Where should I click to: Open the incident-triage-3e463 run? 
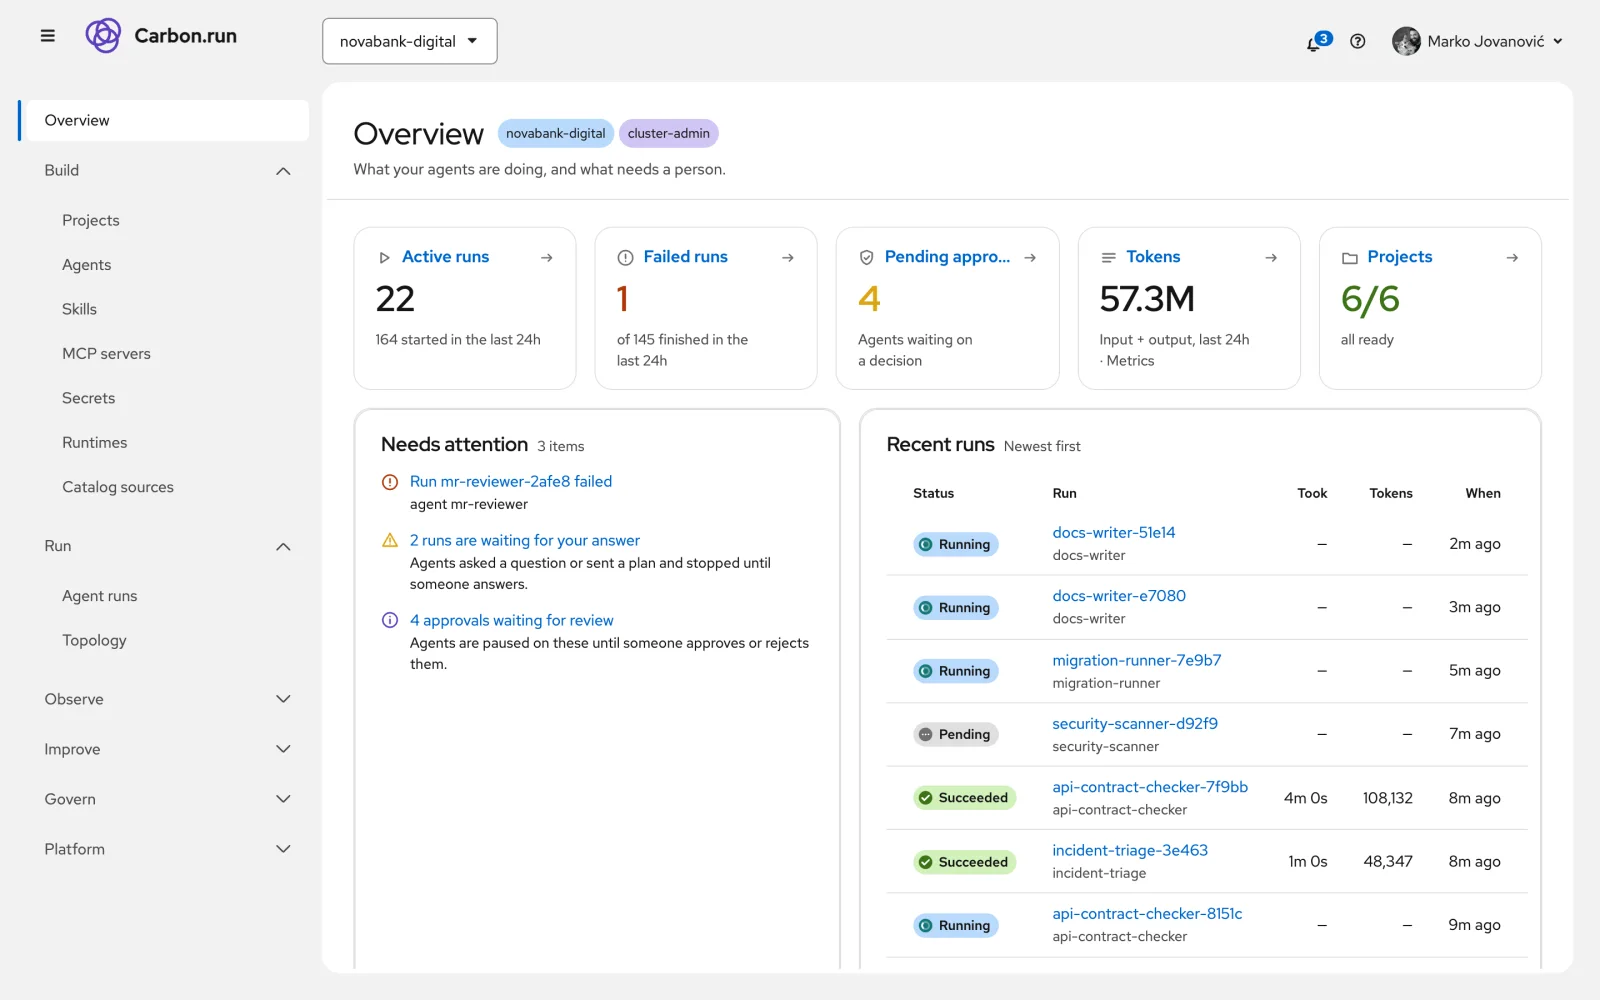tap(1130, 850)
